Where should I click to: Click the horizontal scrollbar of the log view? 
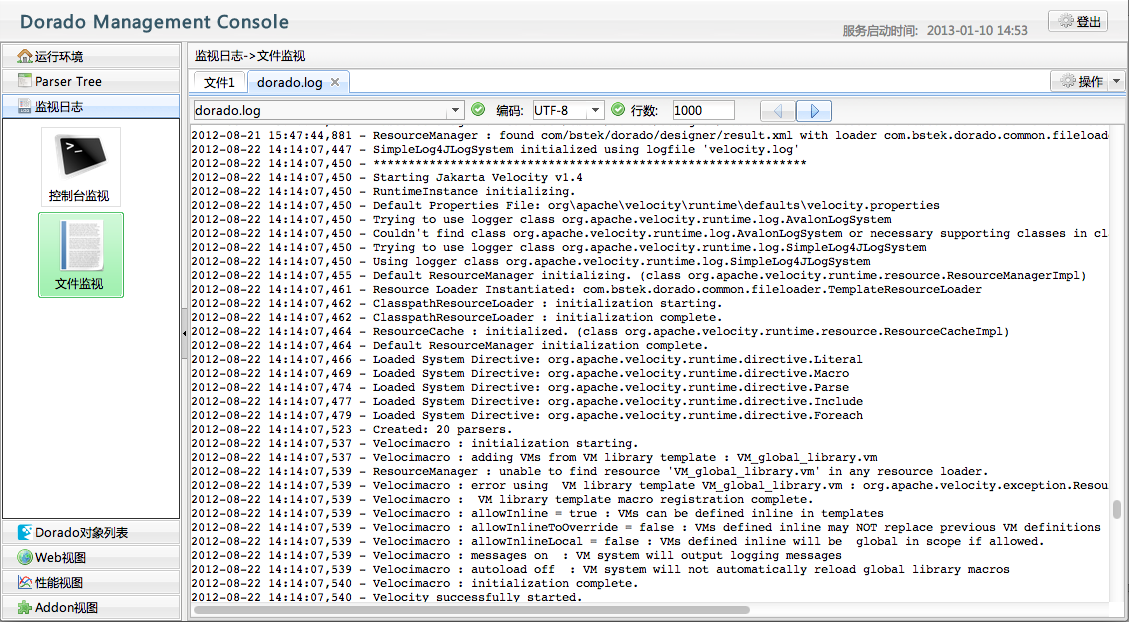click(470, 609)
